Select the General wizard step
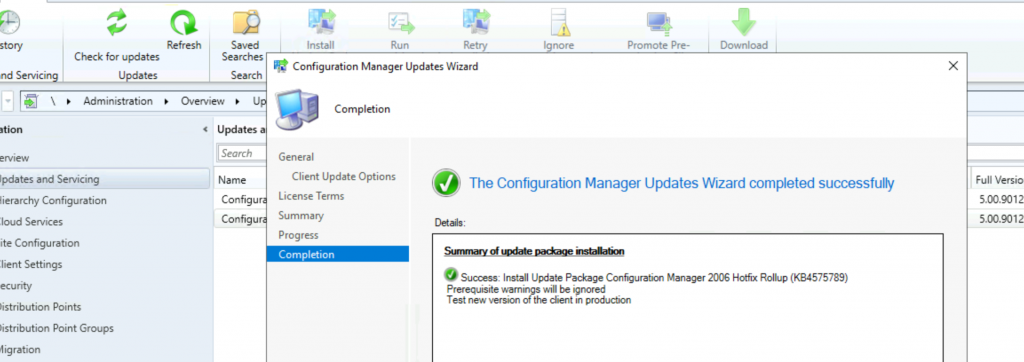The image size is (1024, 362). pyautogui.click(x=296, y=157)
